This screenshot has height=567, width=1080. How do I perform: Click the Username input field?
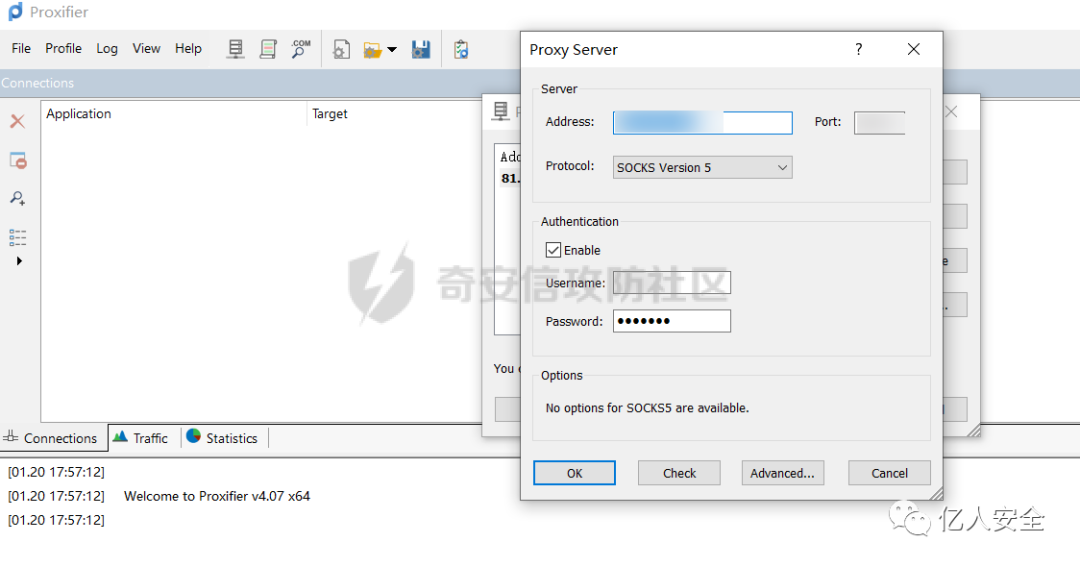coord(672,282)
